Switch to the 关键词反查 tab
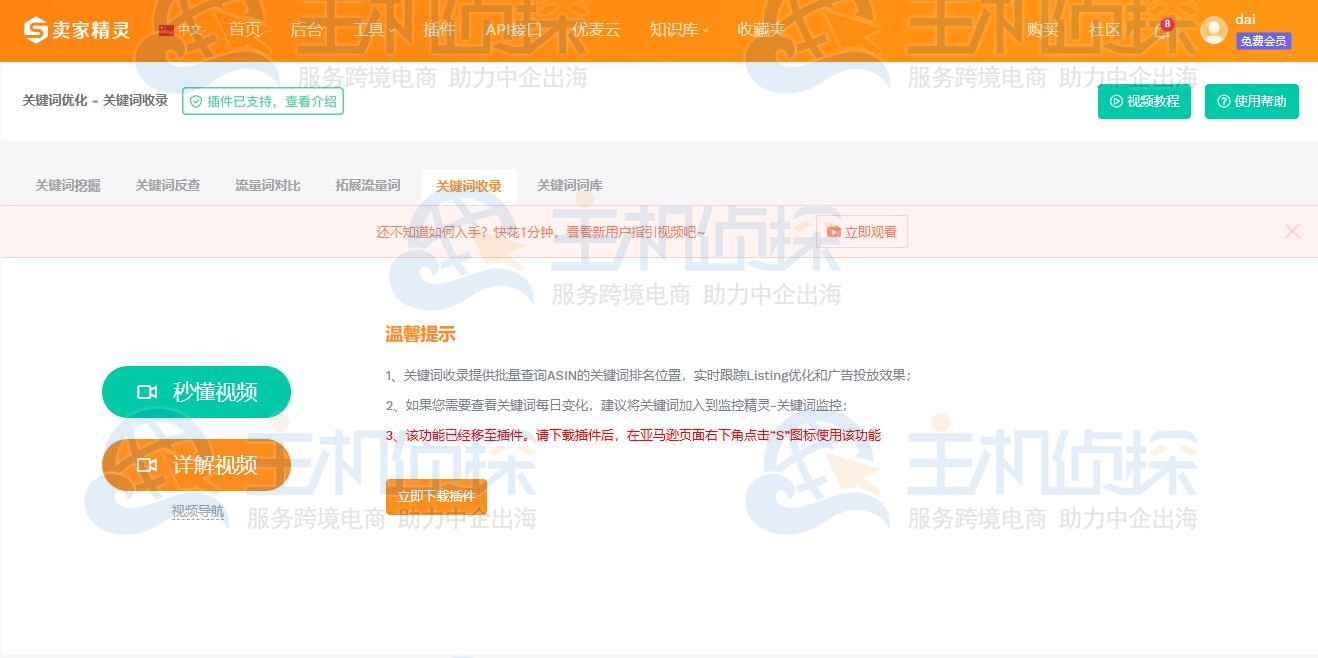Viewport: 1318px width, 658px height. pos(167,185)
